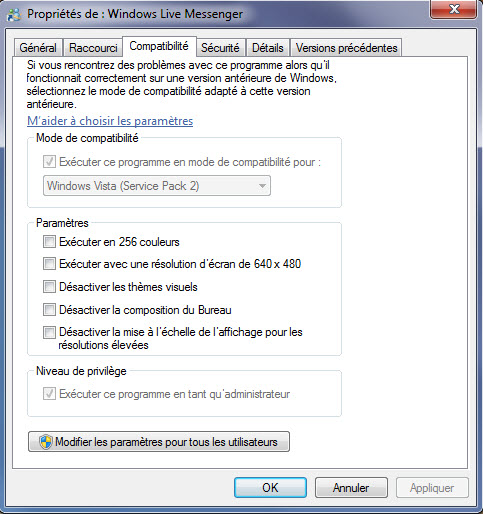Image resolution: width=483 pixels, height=514 pixels.
Task: Enable Exécuter en 256 couleurs checkbox
Action: tap(49, 242)
